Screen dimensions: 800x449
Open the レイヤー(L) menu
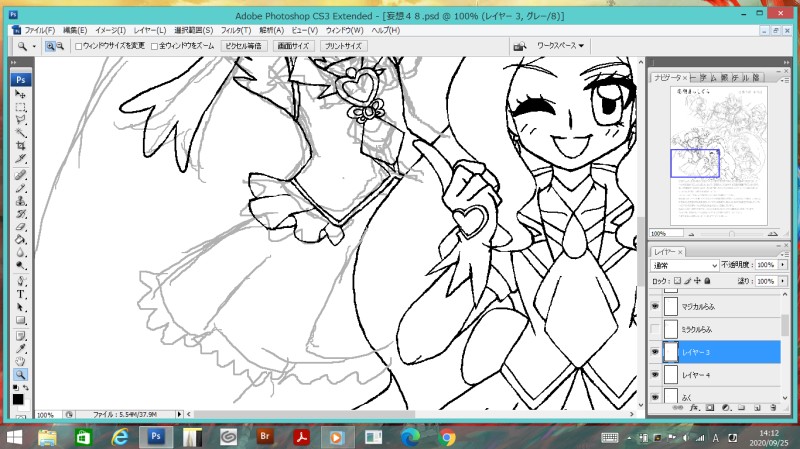[150, 31]
